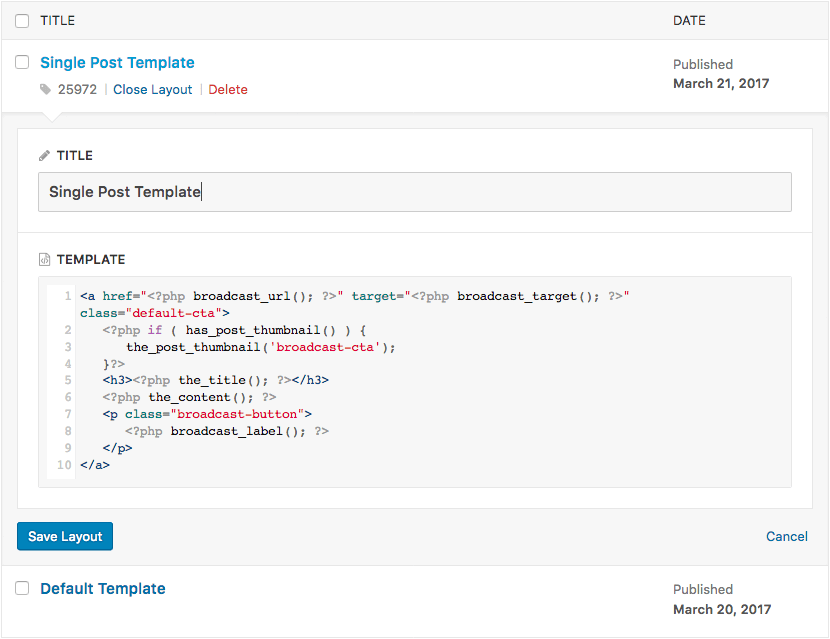
Task: Delete the Single Post Template layout
Action: pos(228,89)
